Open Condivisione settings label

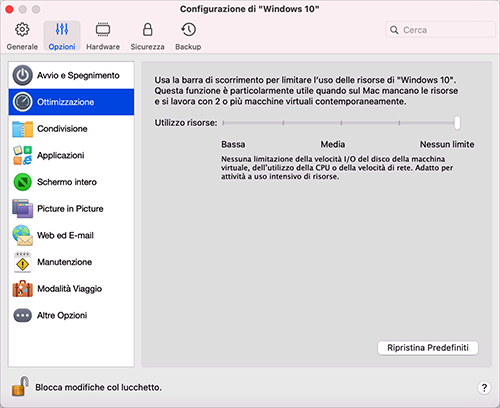[62, 129]
